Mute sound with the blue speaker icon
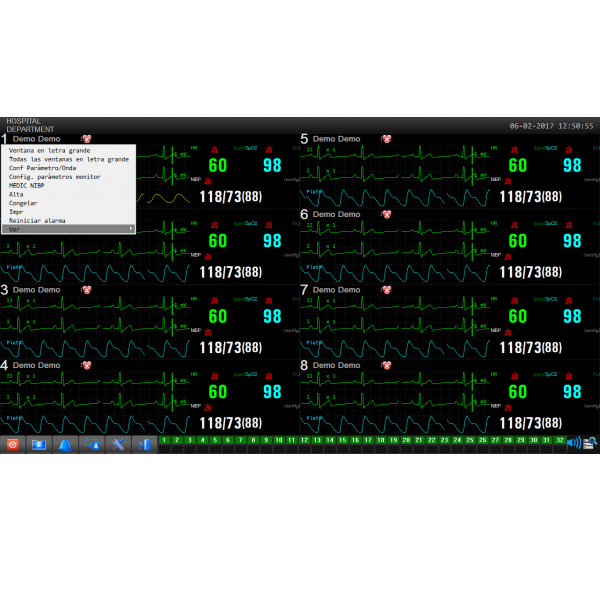 click(574, 443)
